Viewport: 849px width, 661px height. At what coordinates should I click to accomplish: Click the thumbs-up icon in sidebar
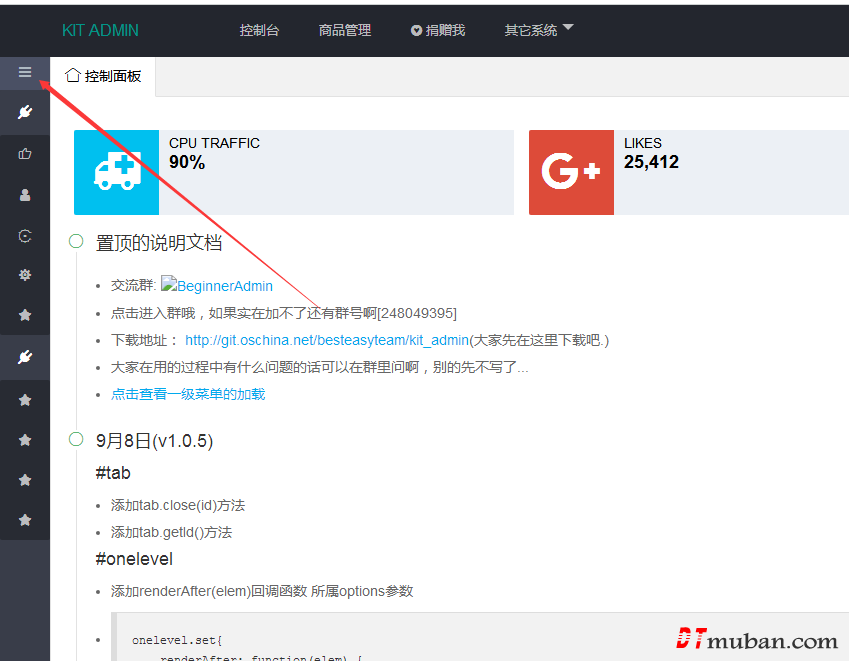25,154
